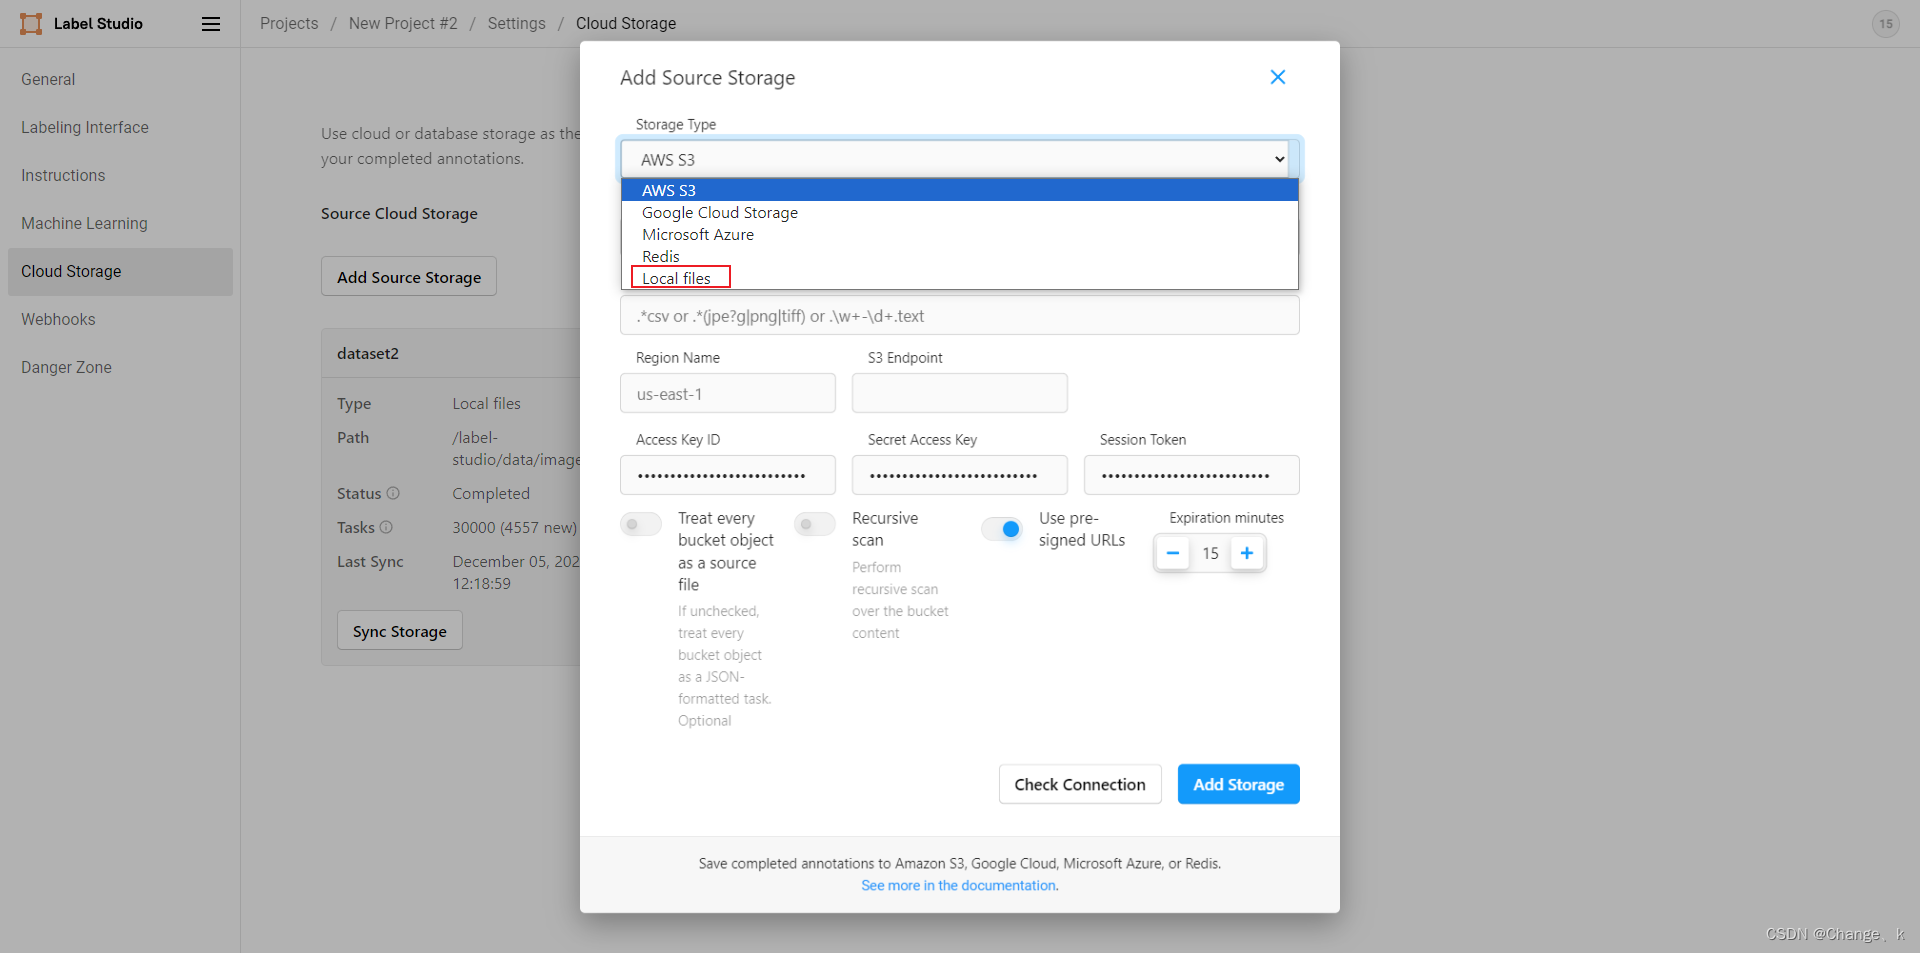Click the Source Cloud Storage heading
The width and height of the screenshot is (1920, 953).
tap(399, 213)
